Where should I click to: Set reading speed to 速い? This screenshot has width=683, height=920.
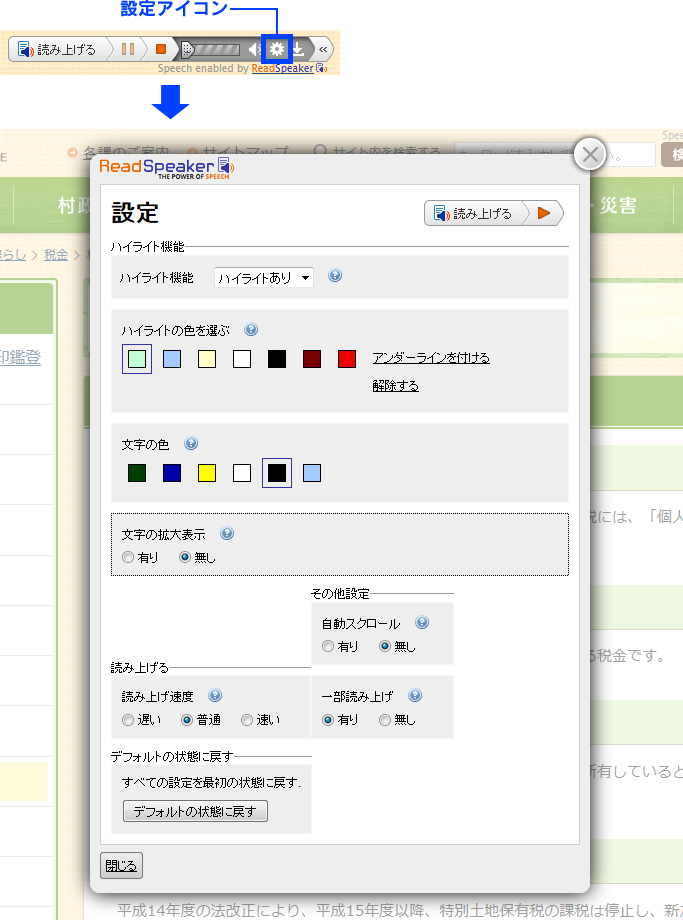pyautogui.click(x=247, y=720)
